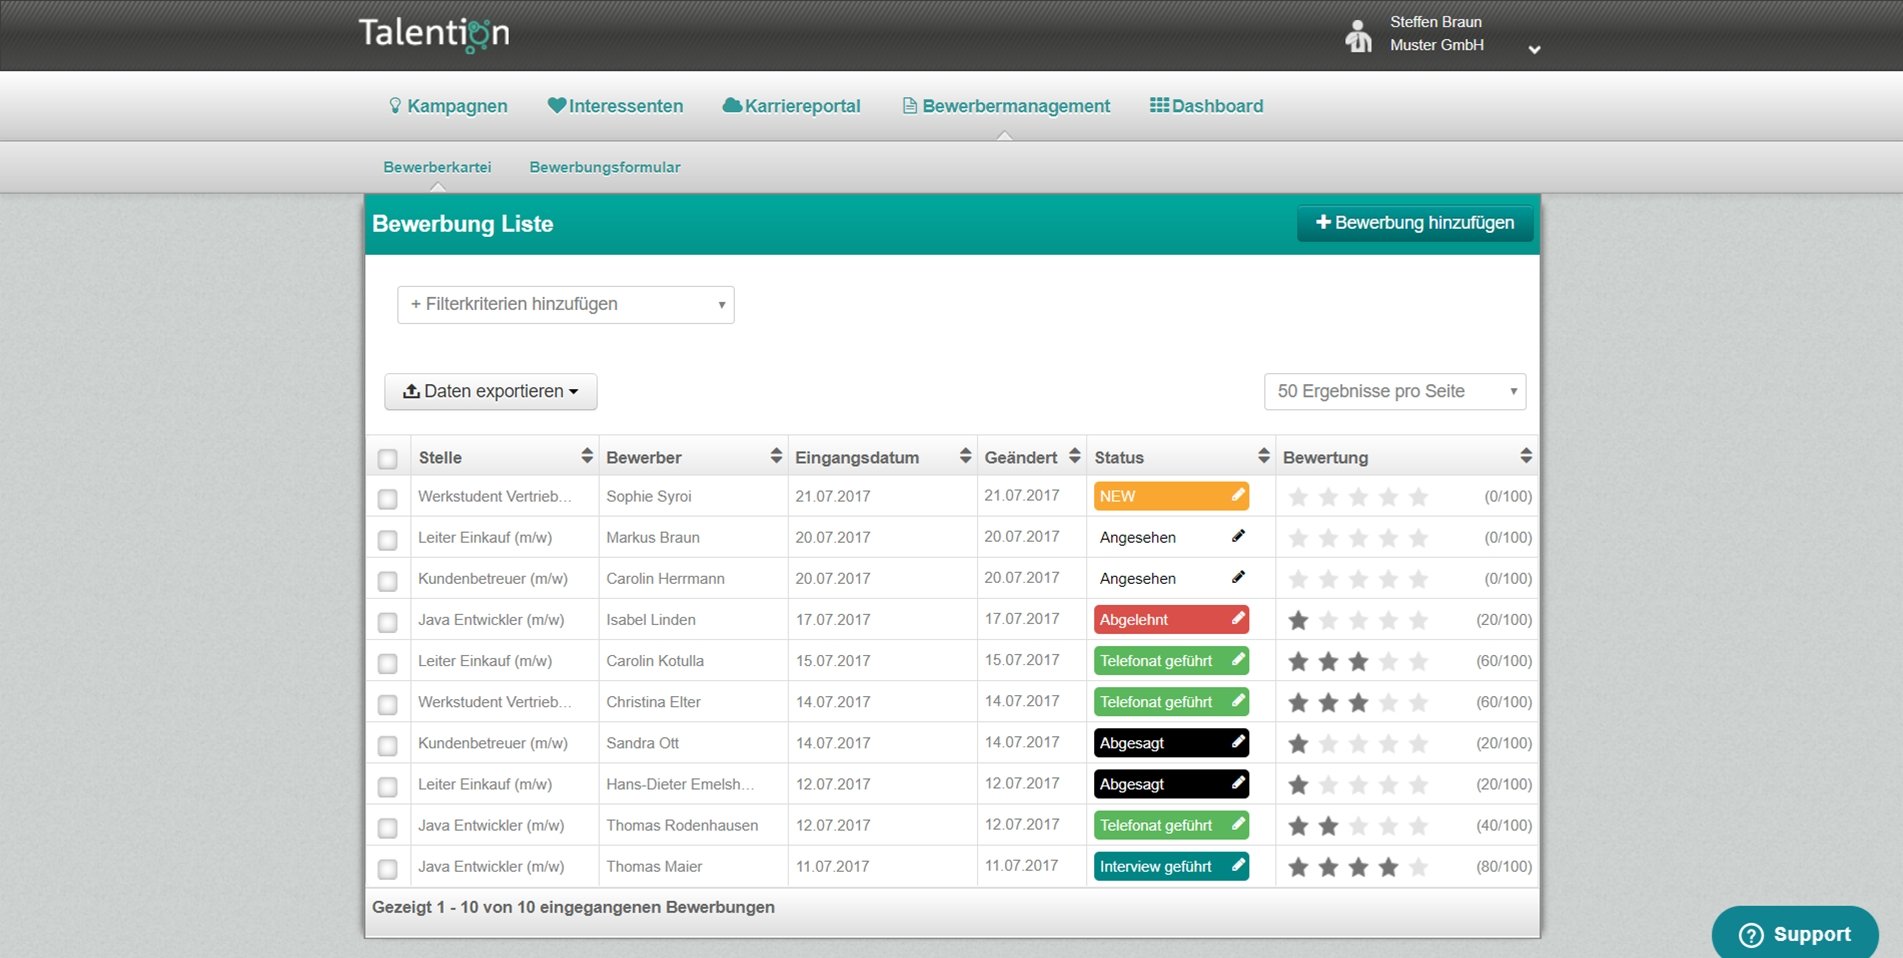Screen dimensions: 1903x958
Task: Open Bewerberkartei sub-navigation link
Action: (x=437, y=167)
